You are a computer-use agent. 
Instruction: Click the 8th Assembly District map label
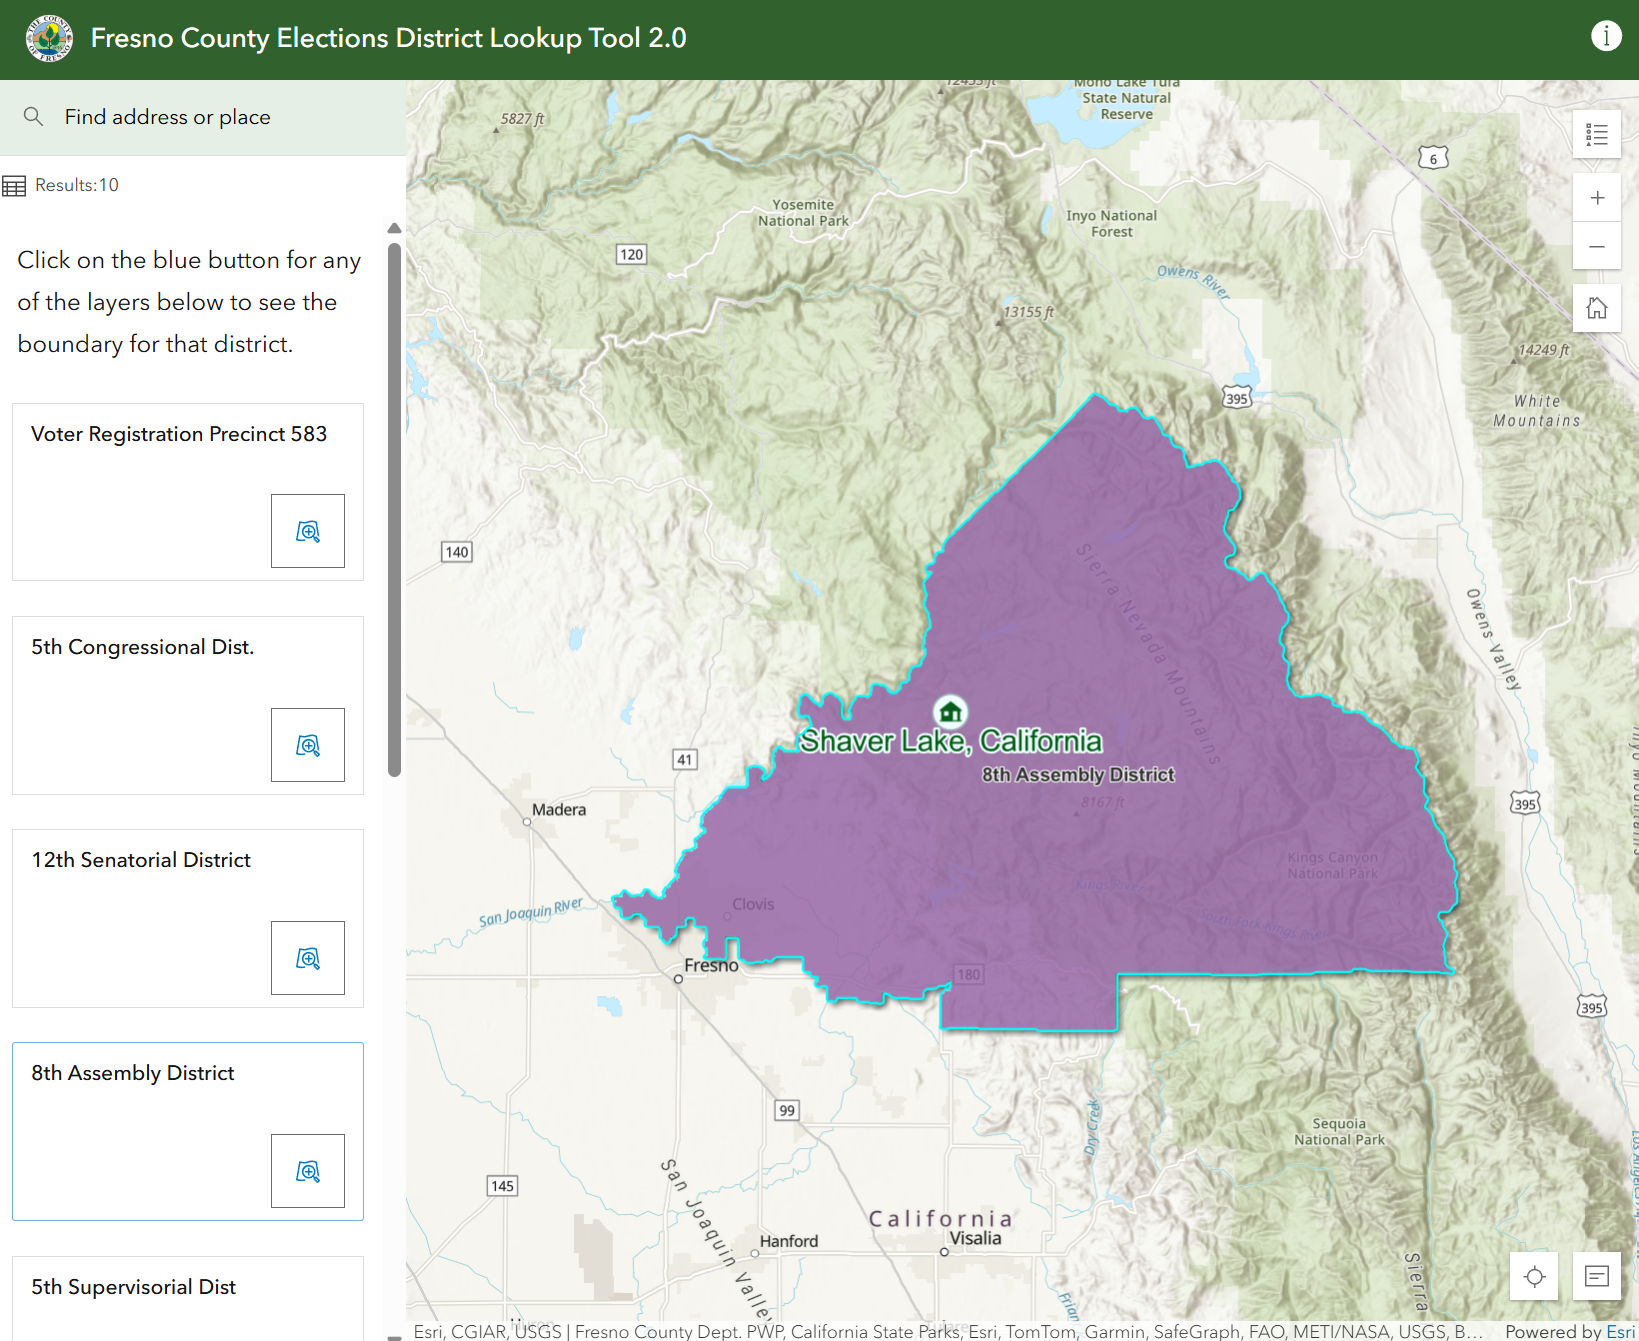click(x=1078, y=775)
